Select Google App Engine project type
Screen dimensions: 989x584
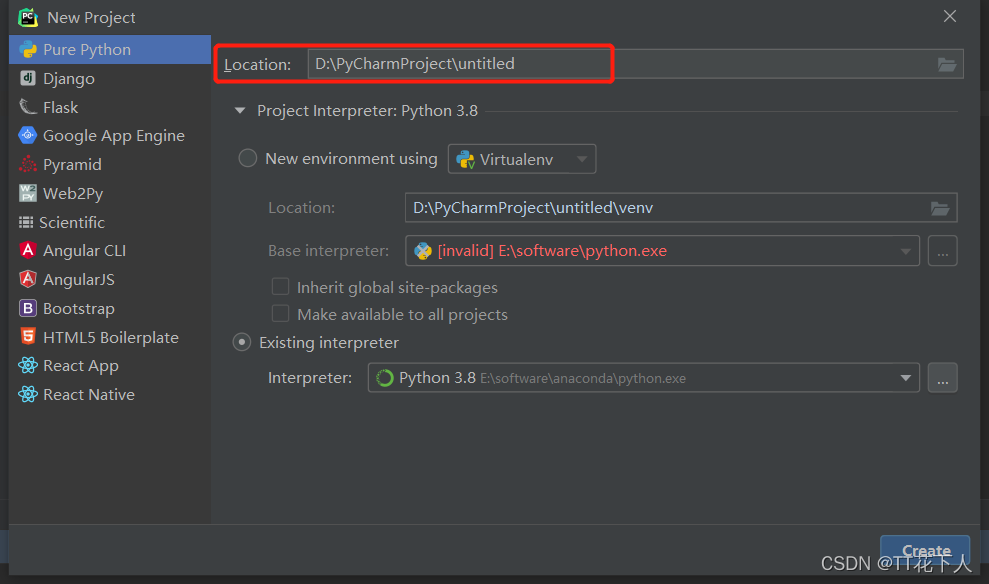[x=110, y=136]
